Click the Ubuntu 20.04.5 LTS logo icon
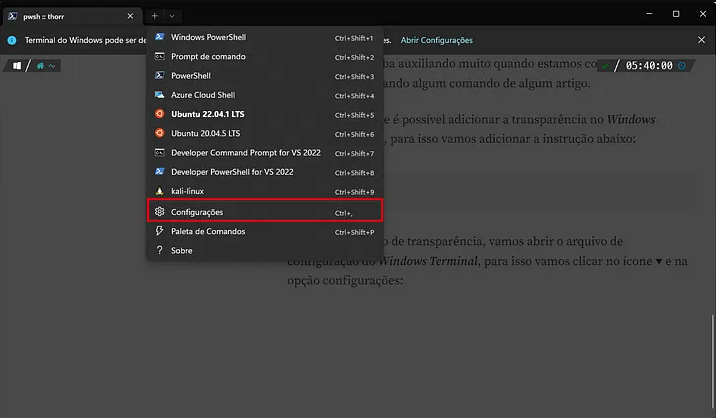This screenshot has width=716, height=418. click(x=159, y=133)
